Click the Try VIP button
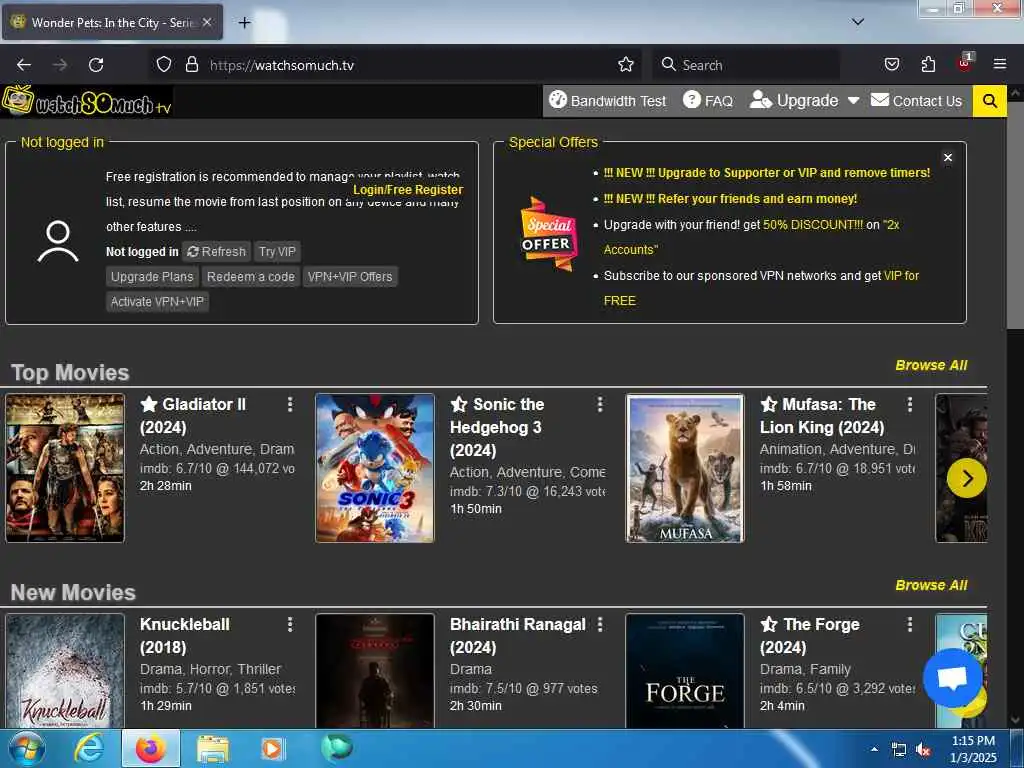The image size is (1024, 768). point(277,251)
